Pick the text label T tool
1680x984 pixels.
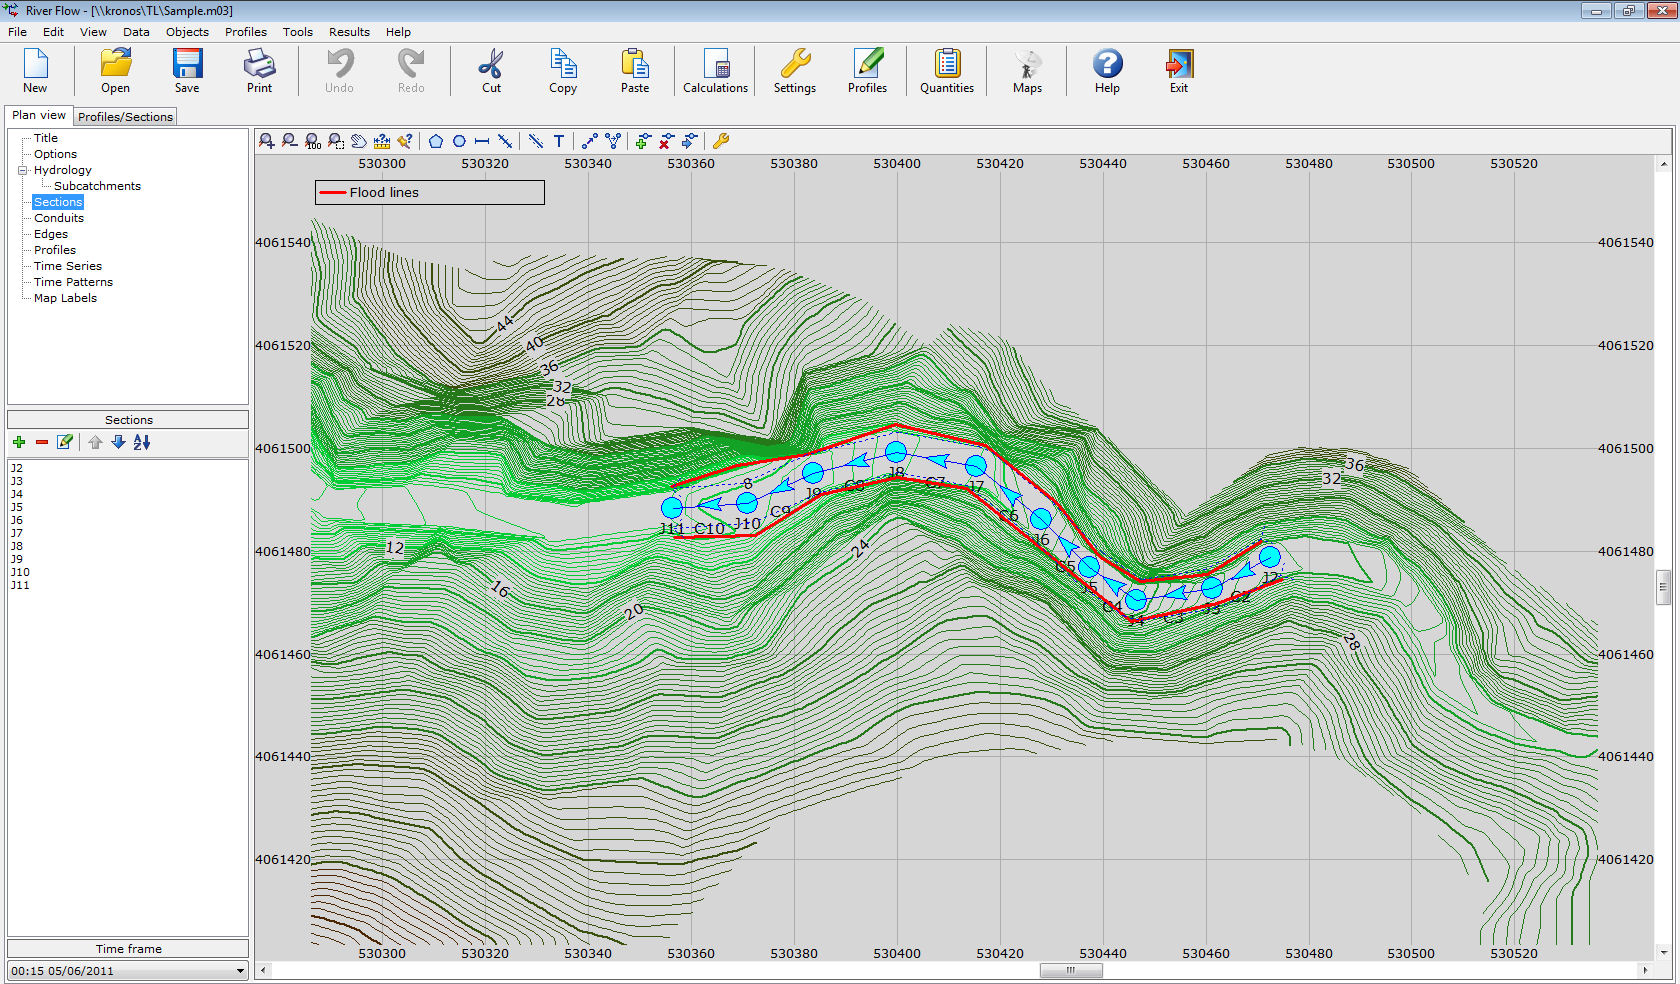559,141
